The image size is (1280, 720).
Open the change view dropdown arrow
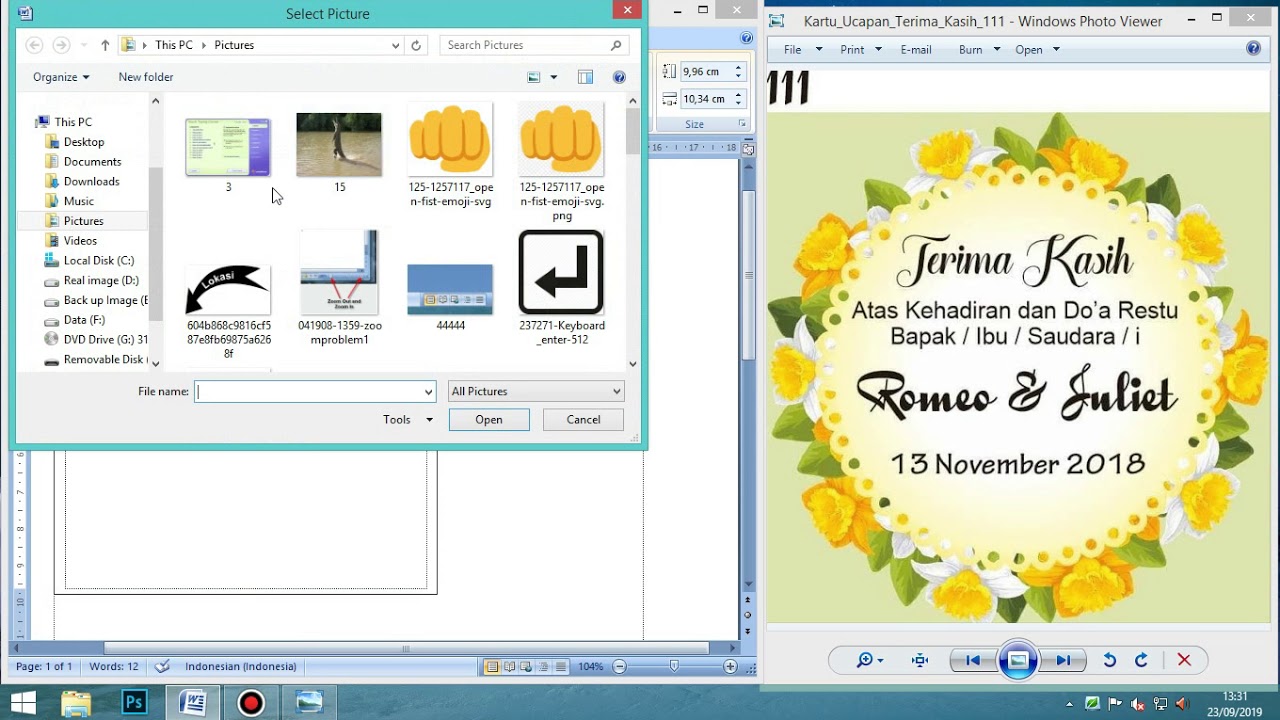point(553,77)
